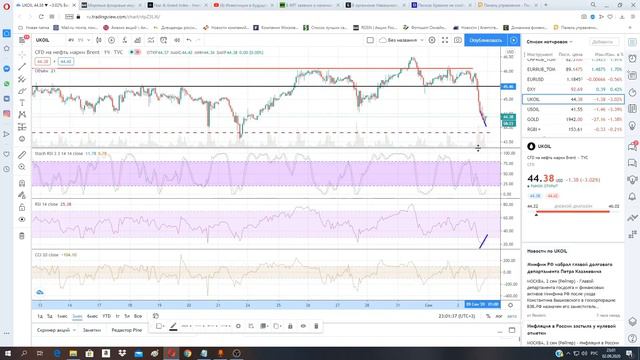Open the go to date icon
The image size is (640, 360).
tap(156, 316)
